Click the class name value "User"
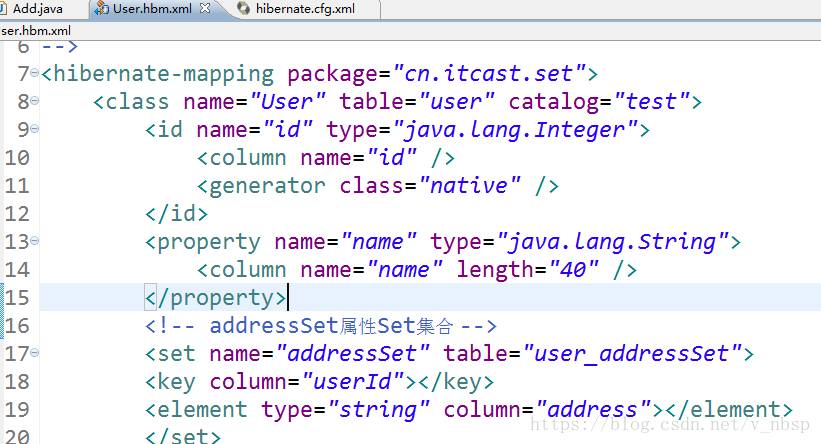 coord(287,101)
